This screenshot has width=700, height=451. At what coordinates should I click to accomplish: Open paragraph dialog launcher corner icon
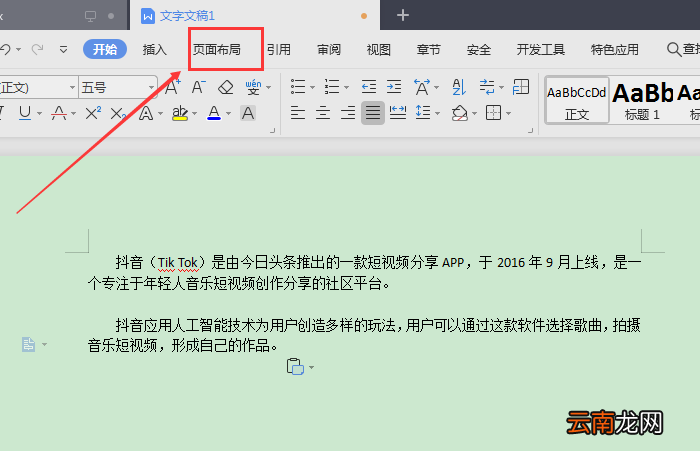click(530, 130)
